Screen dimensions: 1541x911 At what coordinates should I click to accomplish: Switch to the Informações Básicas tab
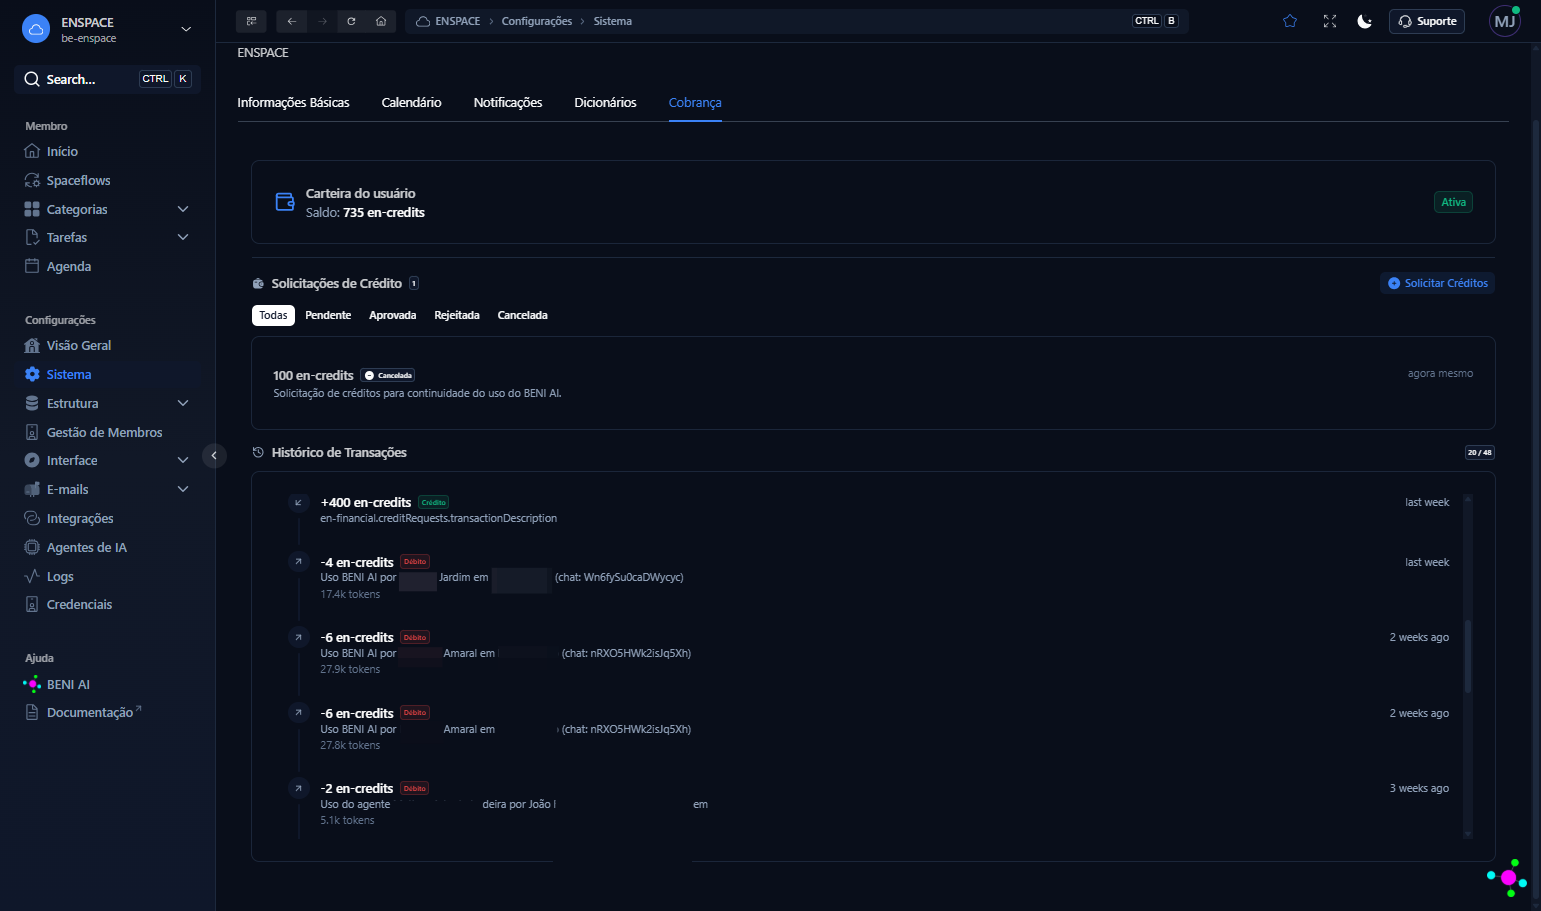[293, 103]
